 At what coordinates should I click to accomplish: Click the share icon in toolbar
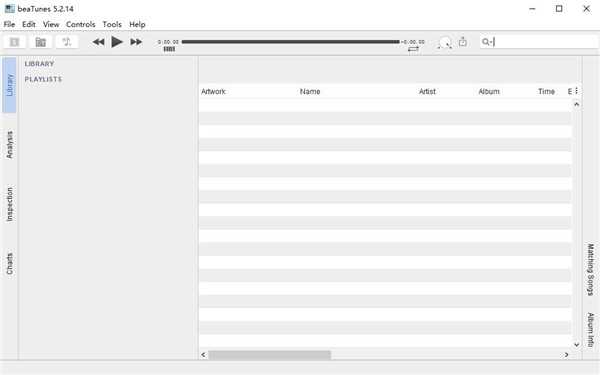point(463,41)
